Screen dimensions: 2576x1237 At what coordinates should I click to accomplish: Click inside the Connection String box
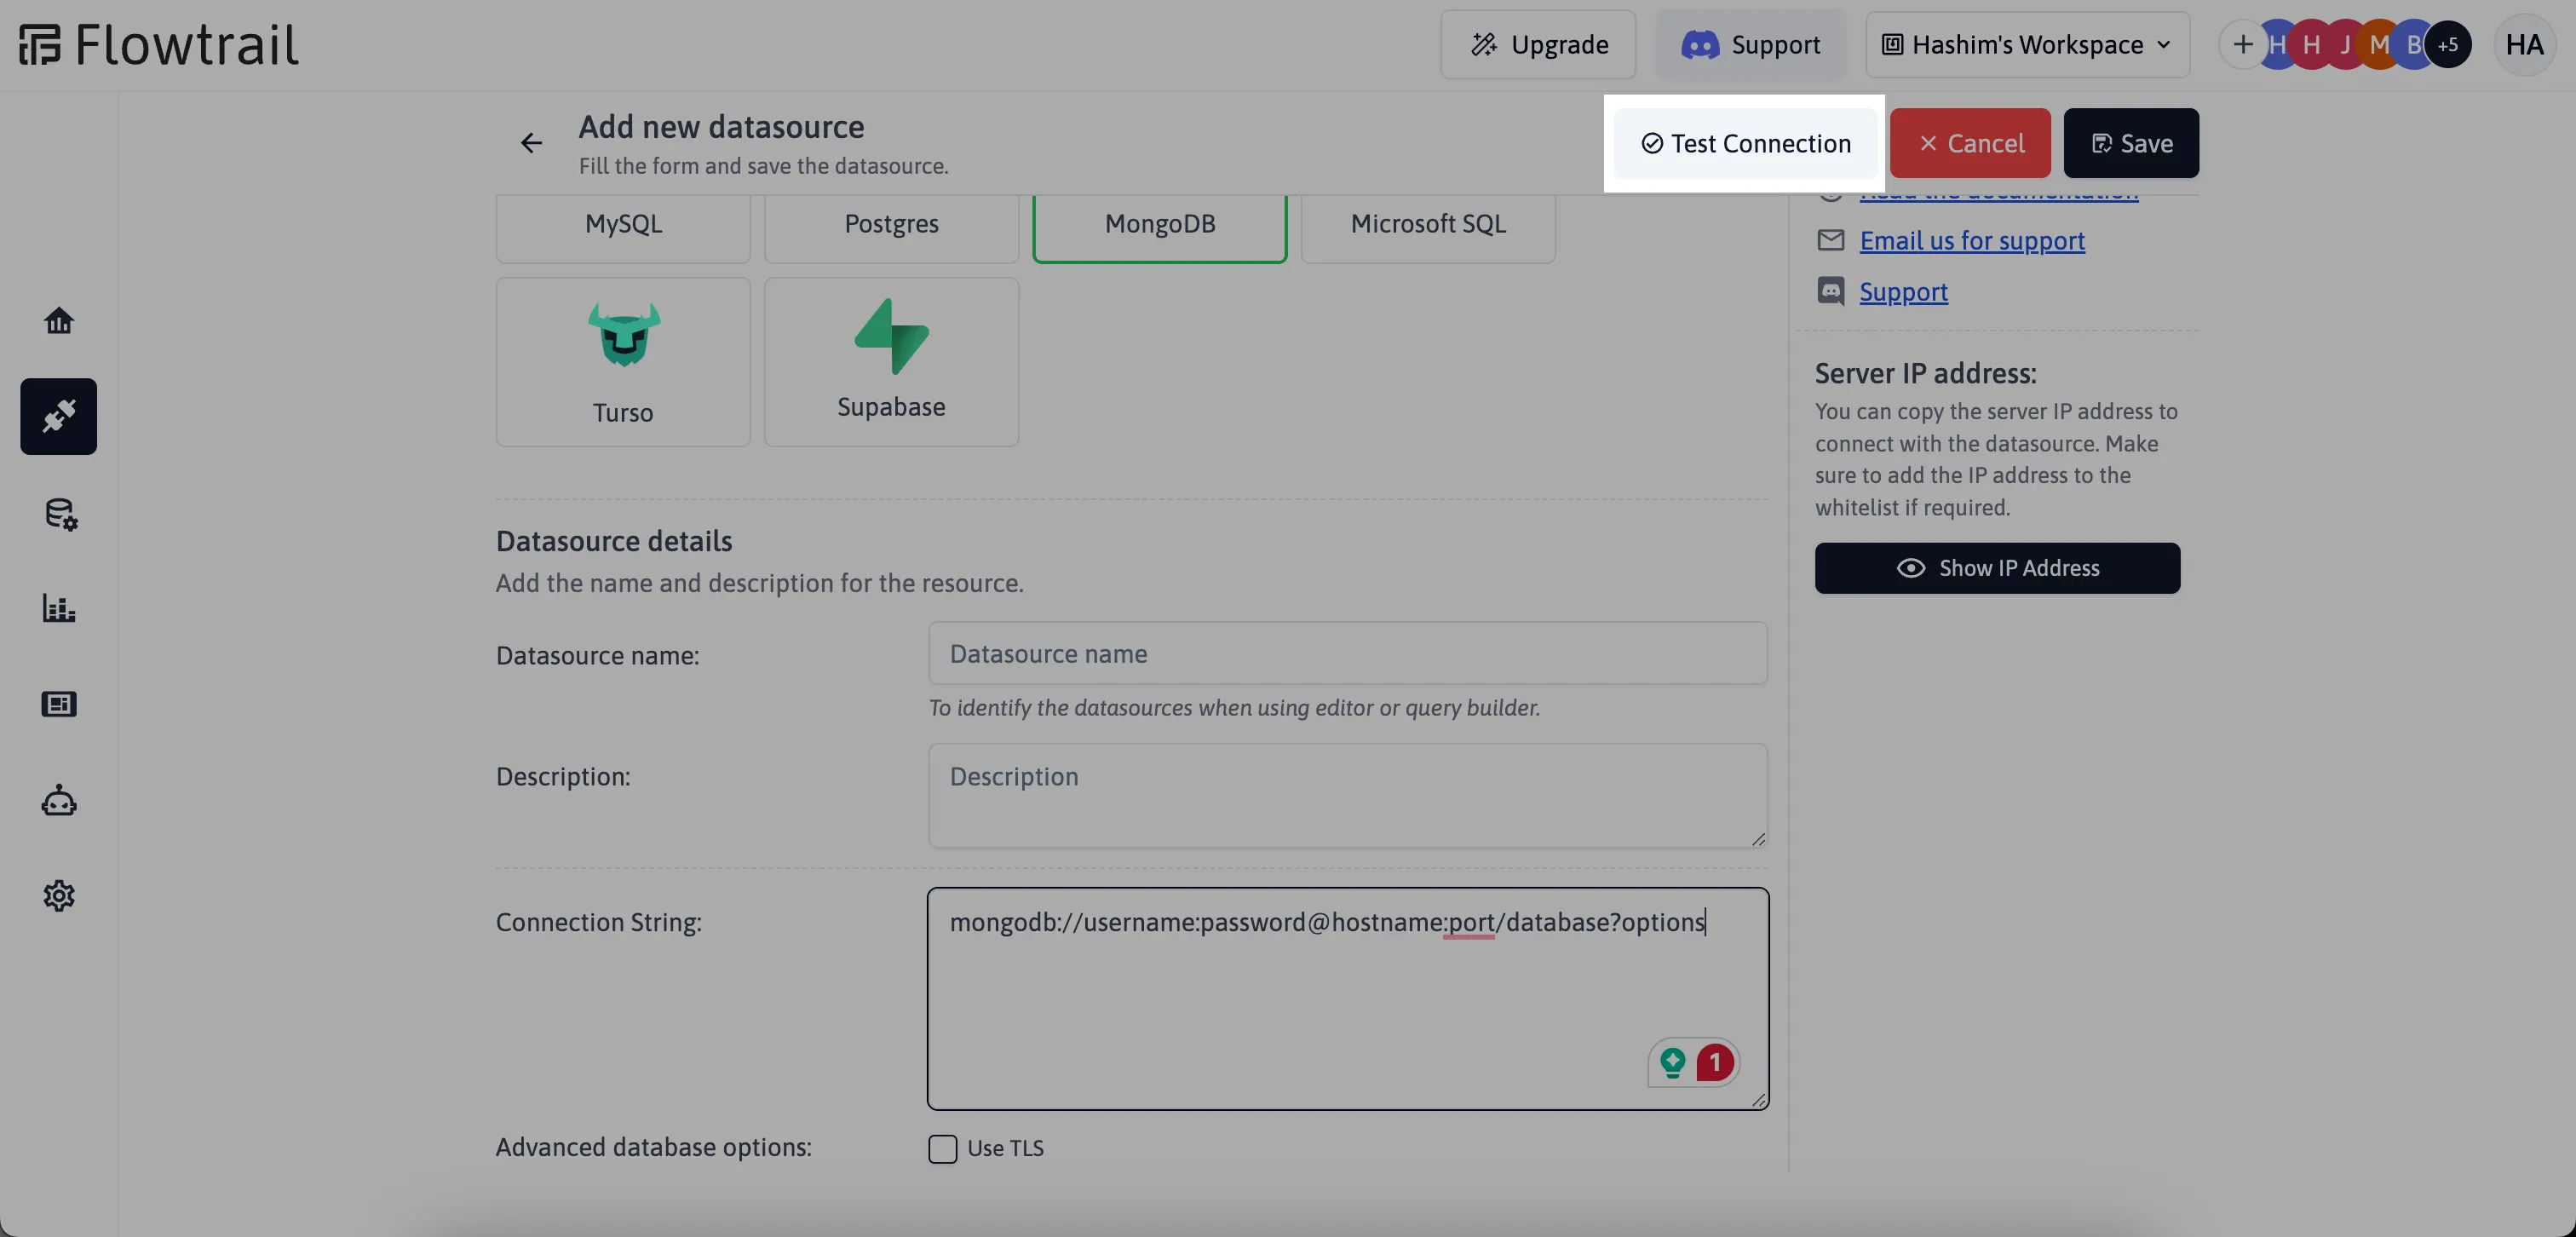pyautogui.click(x=1347, y=999)
